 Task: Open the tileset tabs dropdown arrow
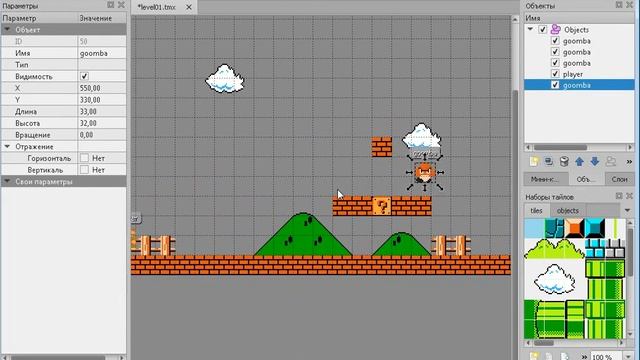(627, 210)
